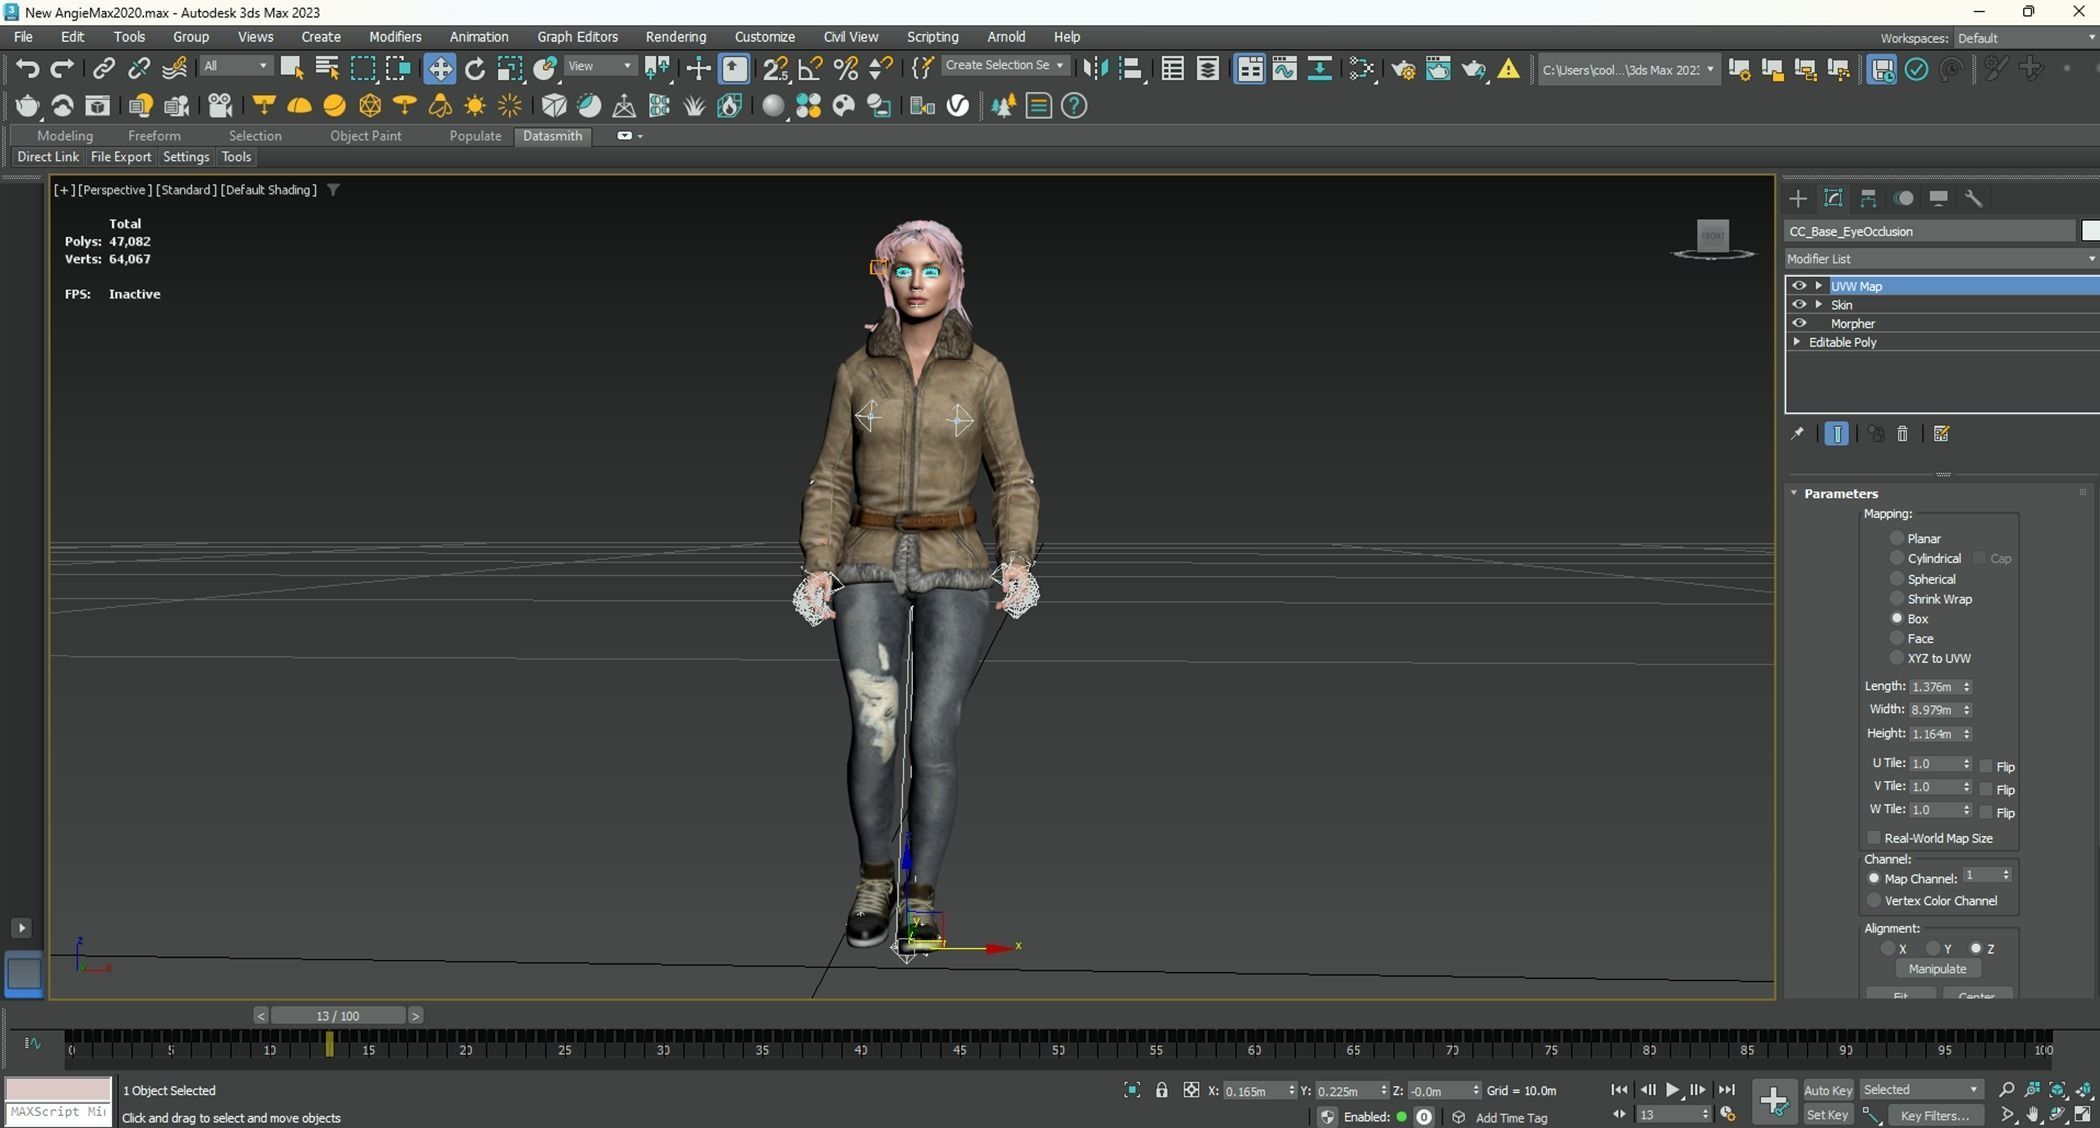Expand the Editable Poly entry arrow
The width and height of the screenshot is (2100, 1128).
pyautogui.click(x=1797, y=342)
